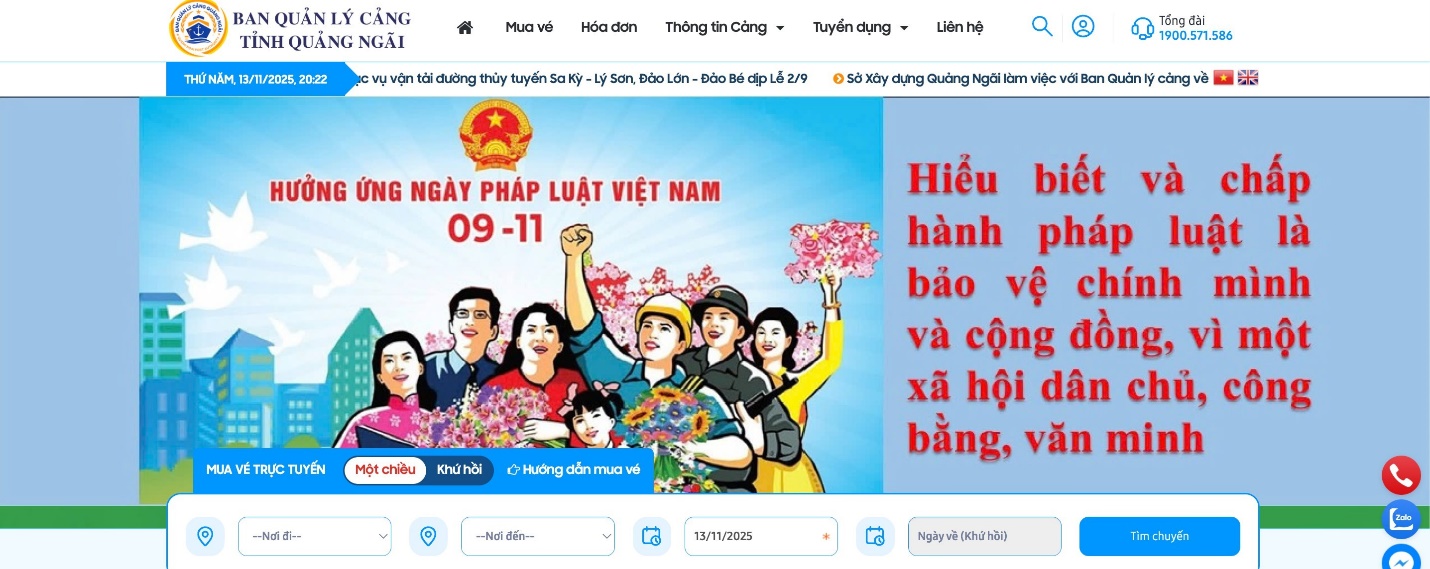This screenshot has width=1430, height=569.
Task: Switch language with the Vietnamese flag
Action: point(1224,77)
